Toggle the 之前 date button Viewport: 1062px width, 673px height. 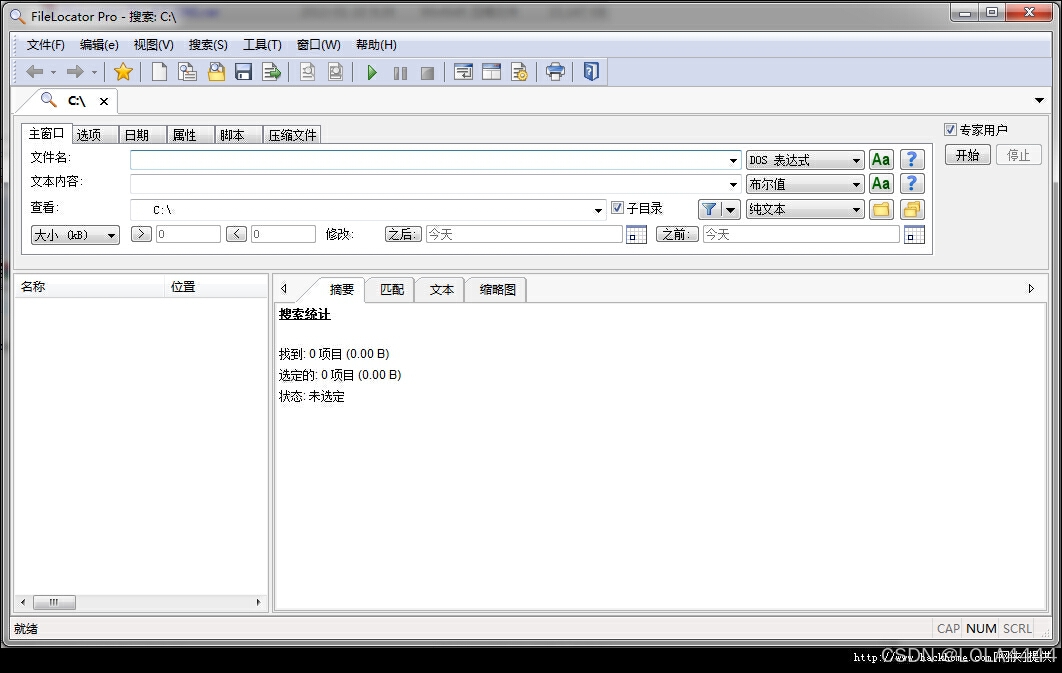[x=677, y=234]
